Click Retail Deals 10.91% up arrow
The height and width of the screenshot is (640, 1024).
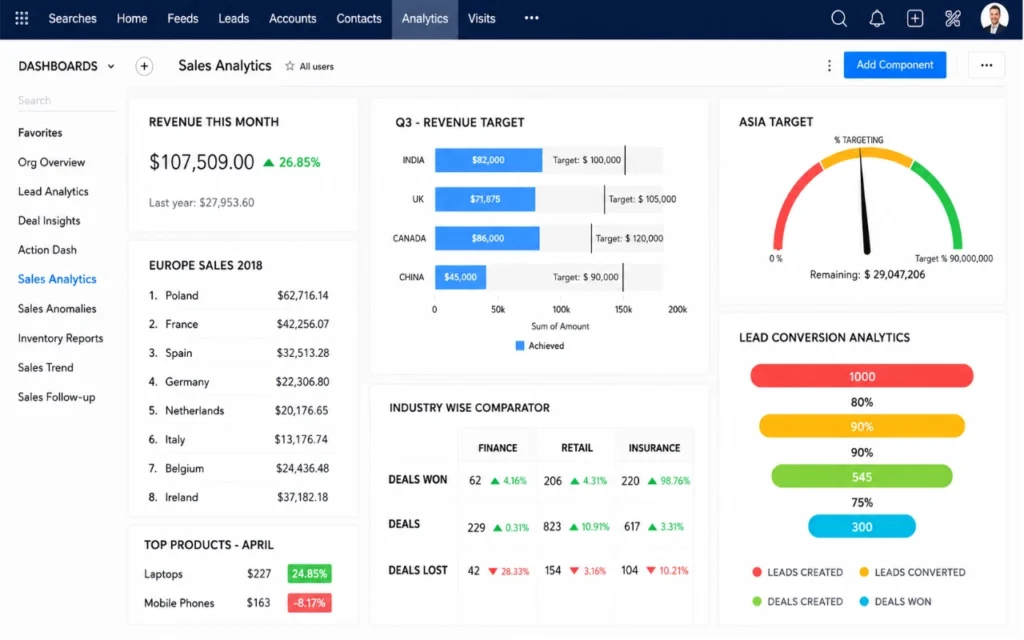pyautogui.click(x=573, y=526)
